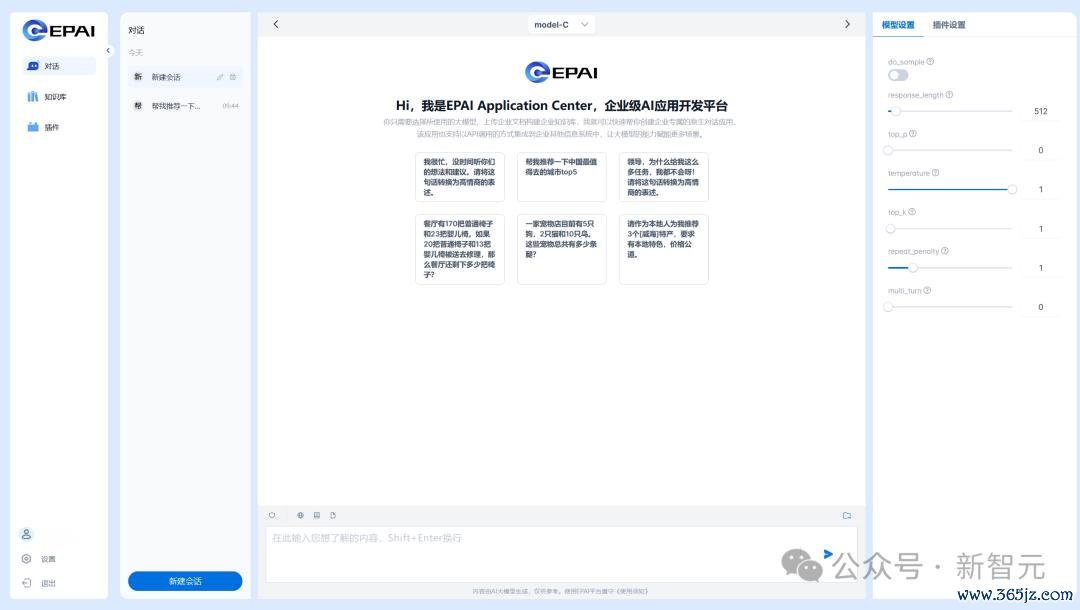Pick the 威海特产 suggestion card
1080x610 pixels.
663,249
